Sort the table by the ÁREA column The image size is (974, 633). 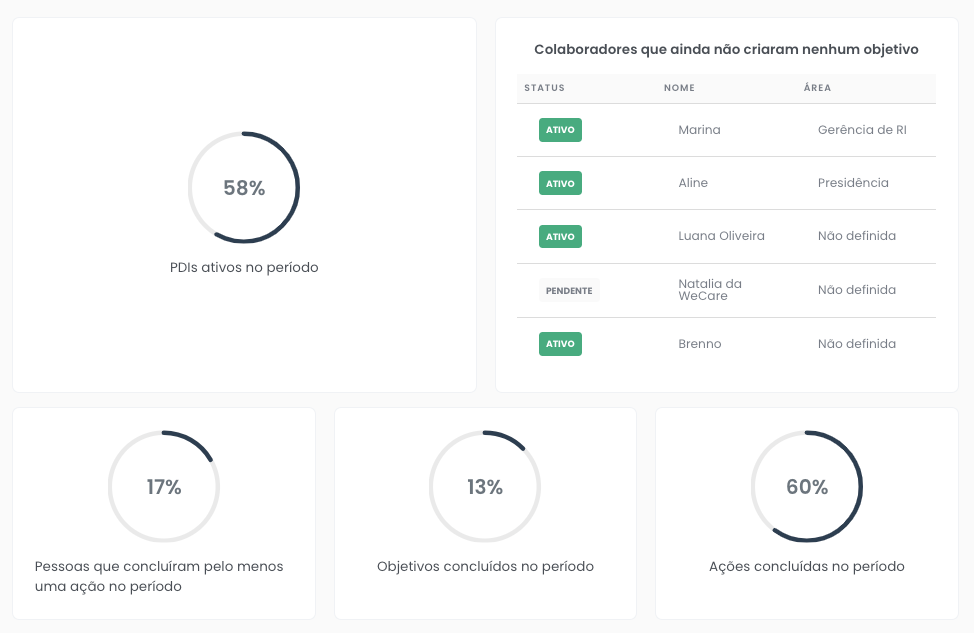(816, 88)
